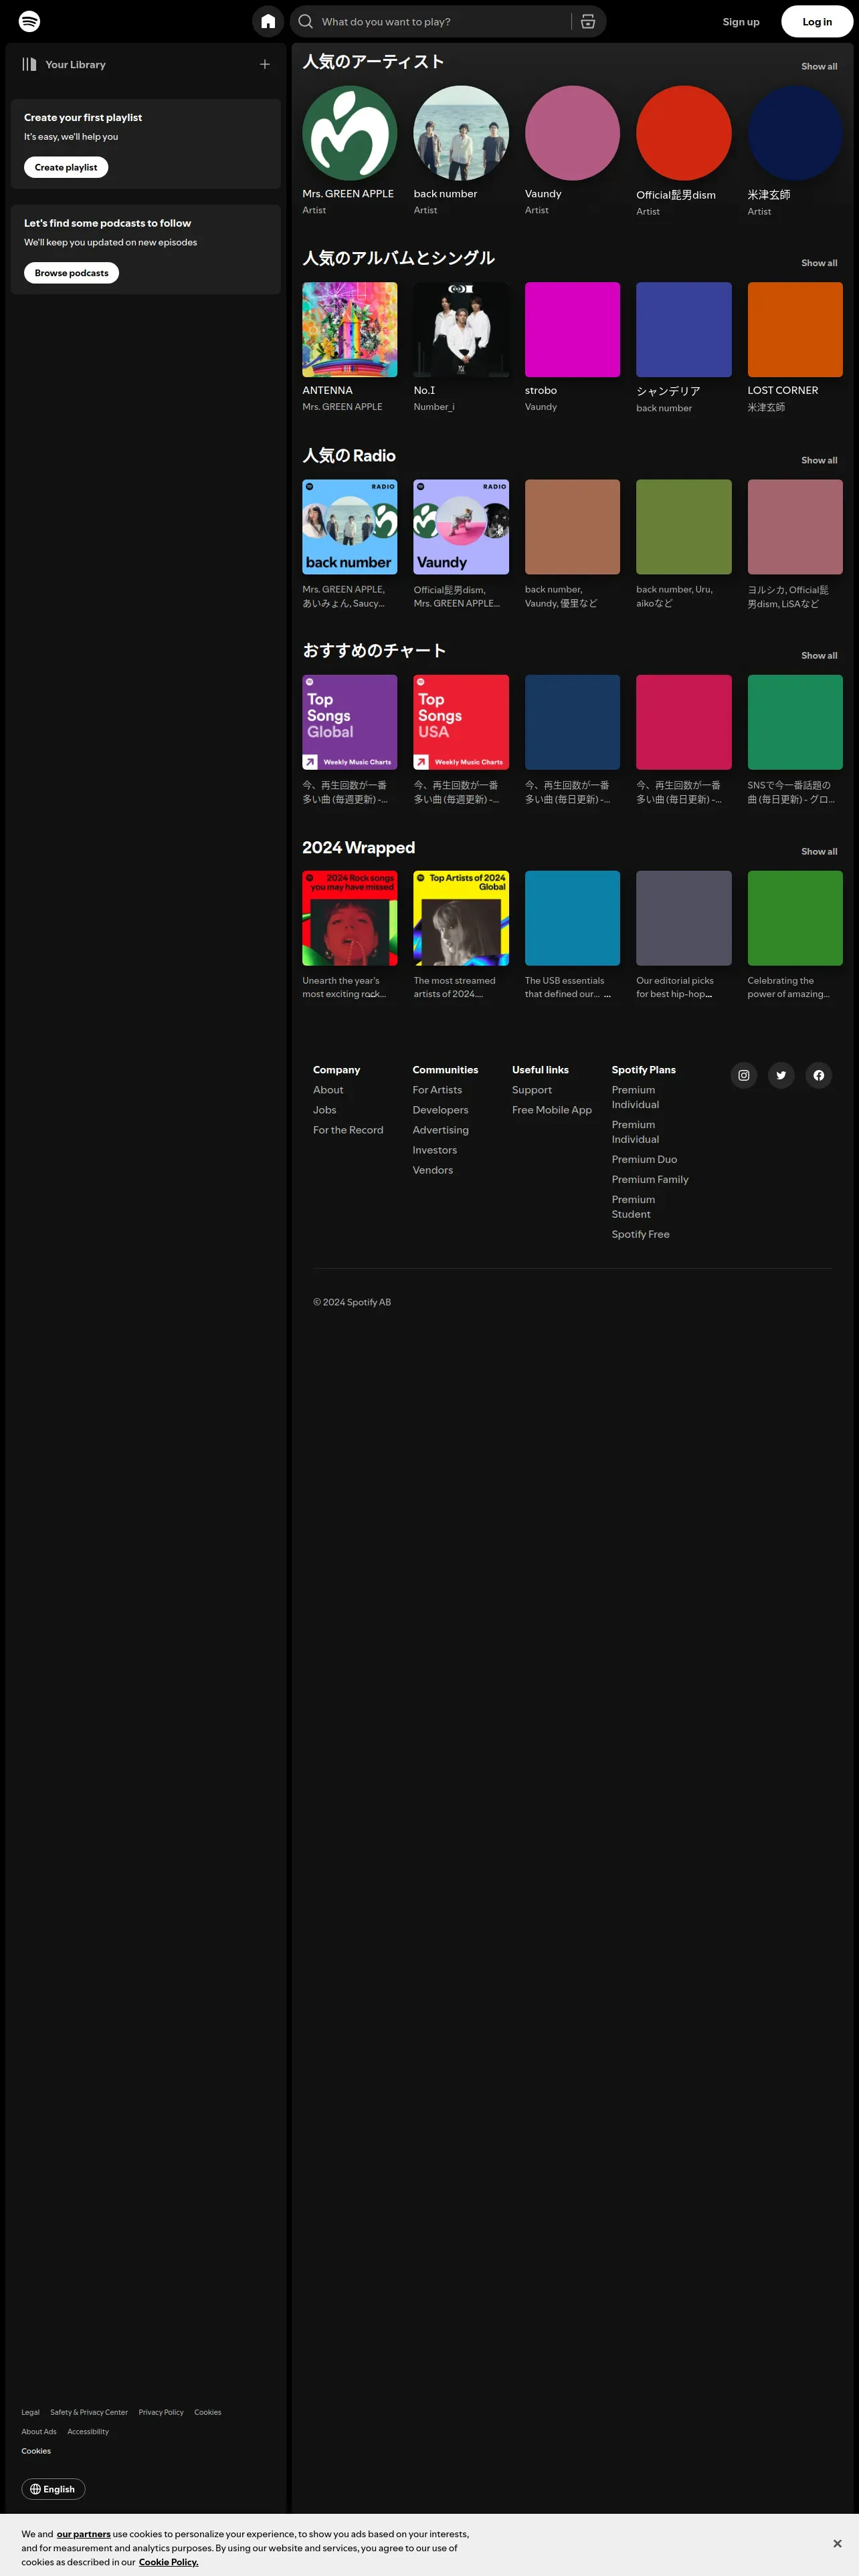Click the Create playlist button

[66, 167]
